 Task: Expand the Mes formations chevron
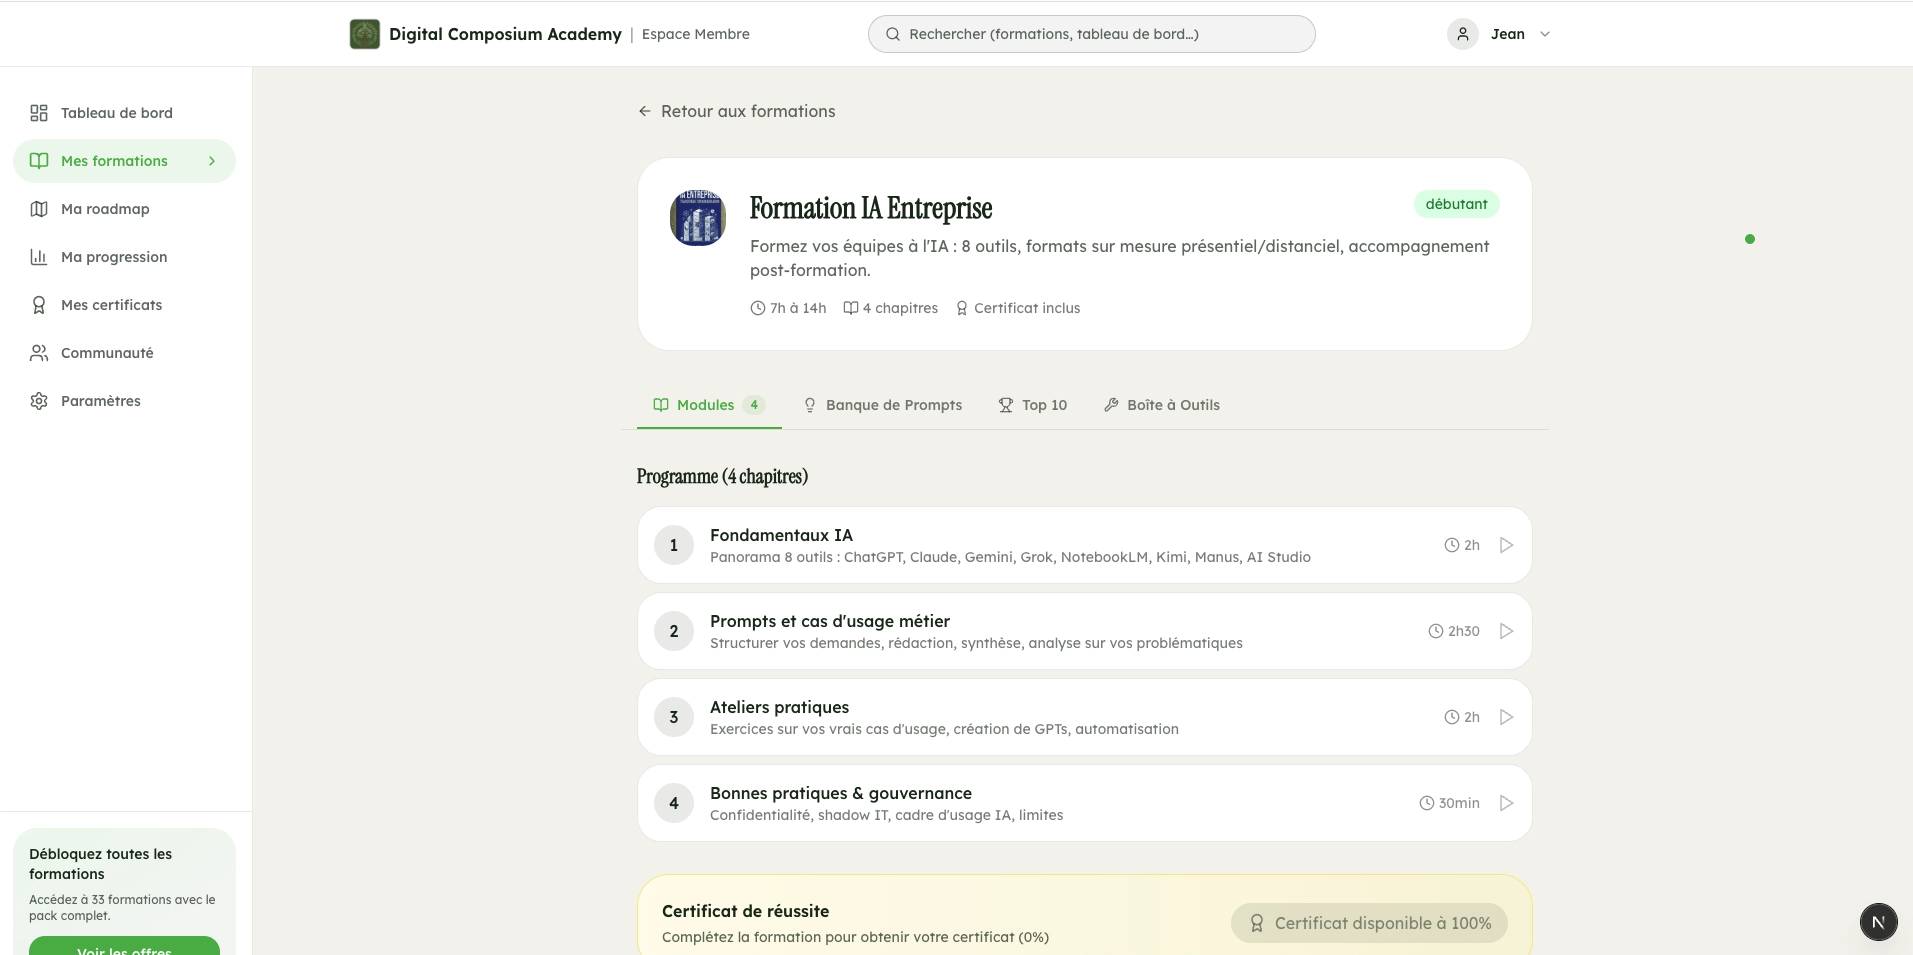pos(211,161)
